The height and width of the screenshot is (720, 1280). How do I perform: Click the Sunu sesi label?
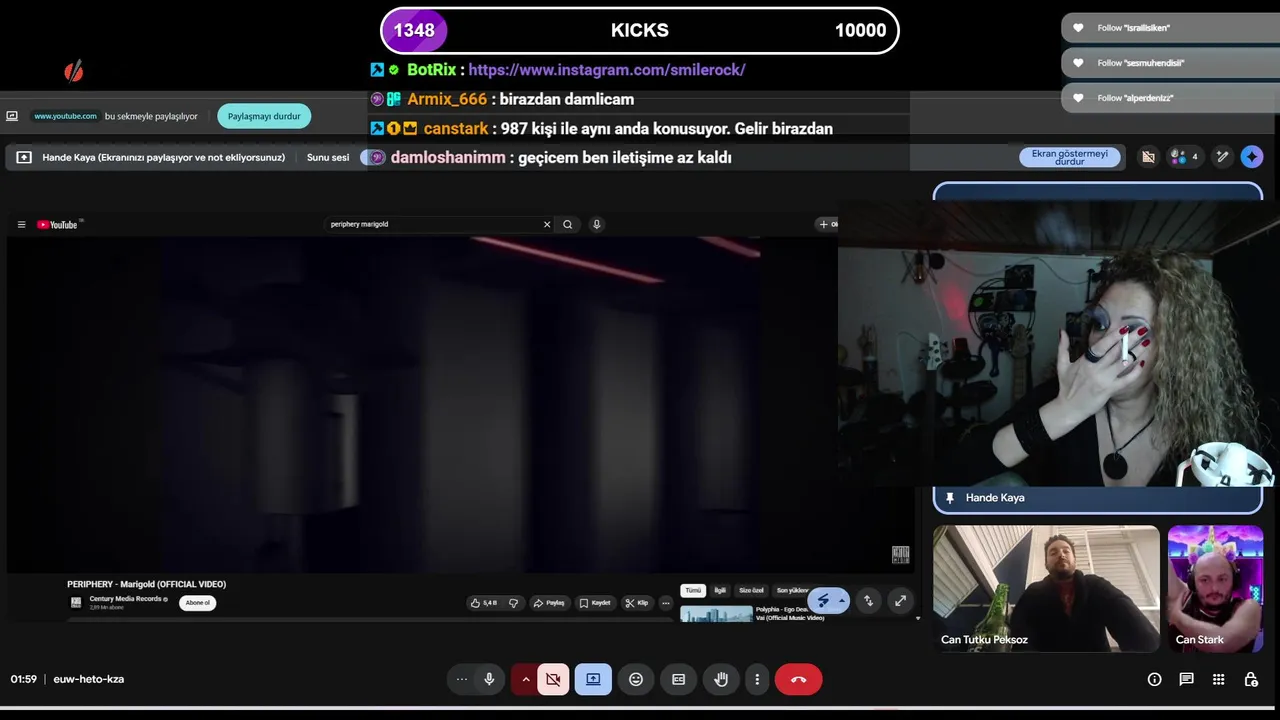coord(328,158)
